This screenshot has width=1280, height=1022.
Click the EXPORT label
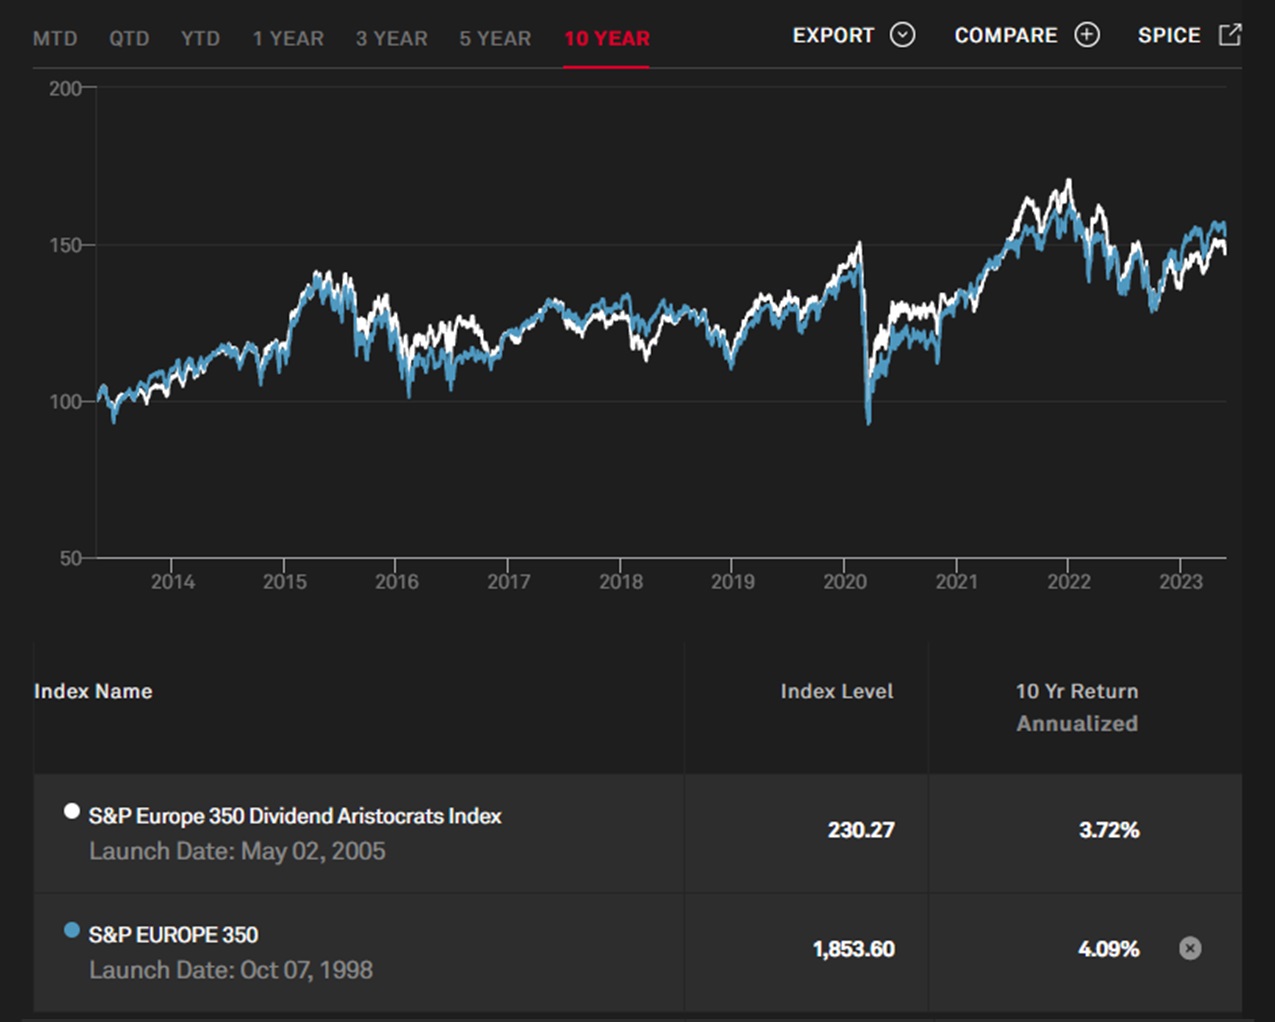pyautogui.click(x=833, y=35)
